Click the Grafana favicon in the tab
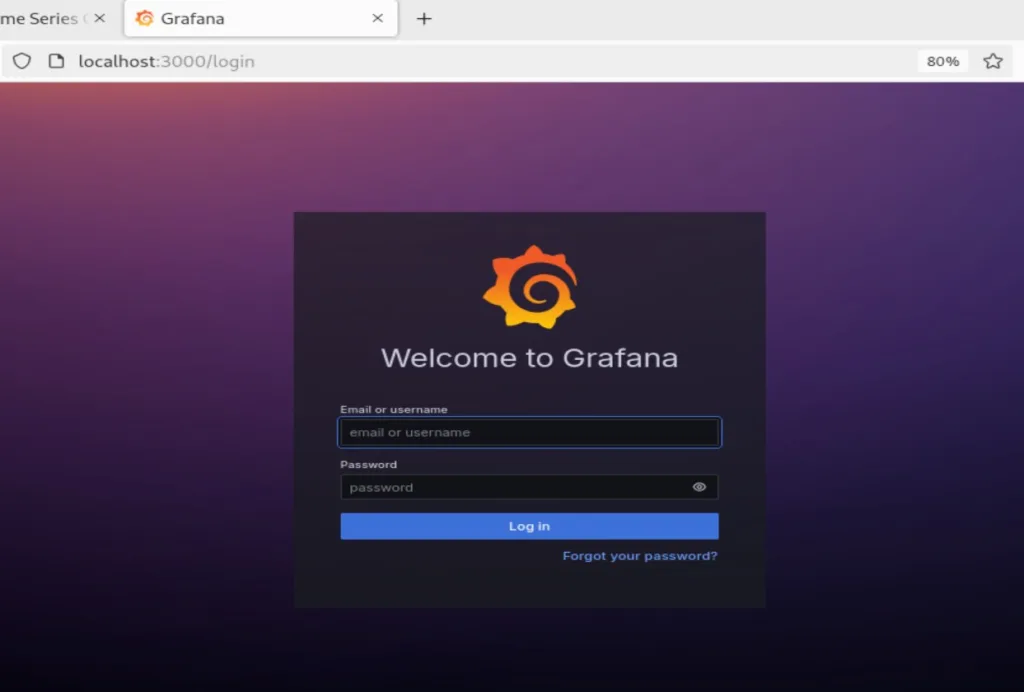 pos(145,19)
